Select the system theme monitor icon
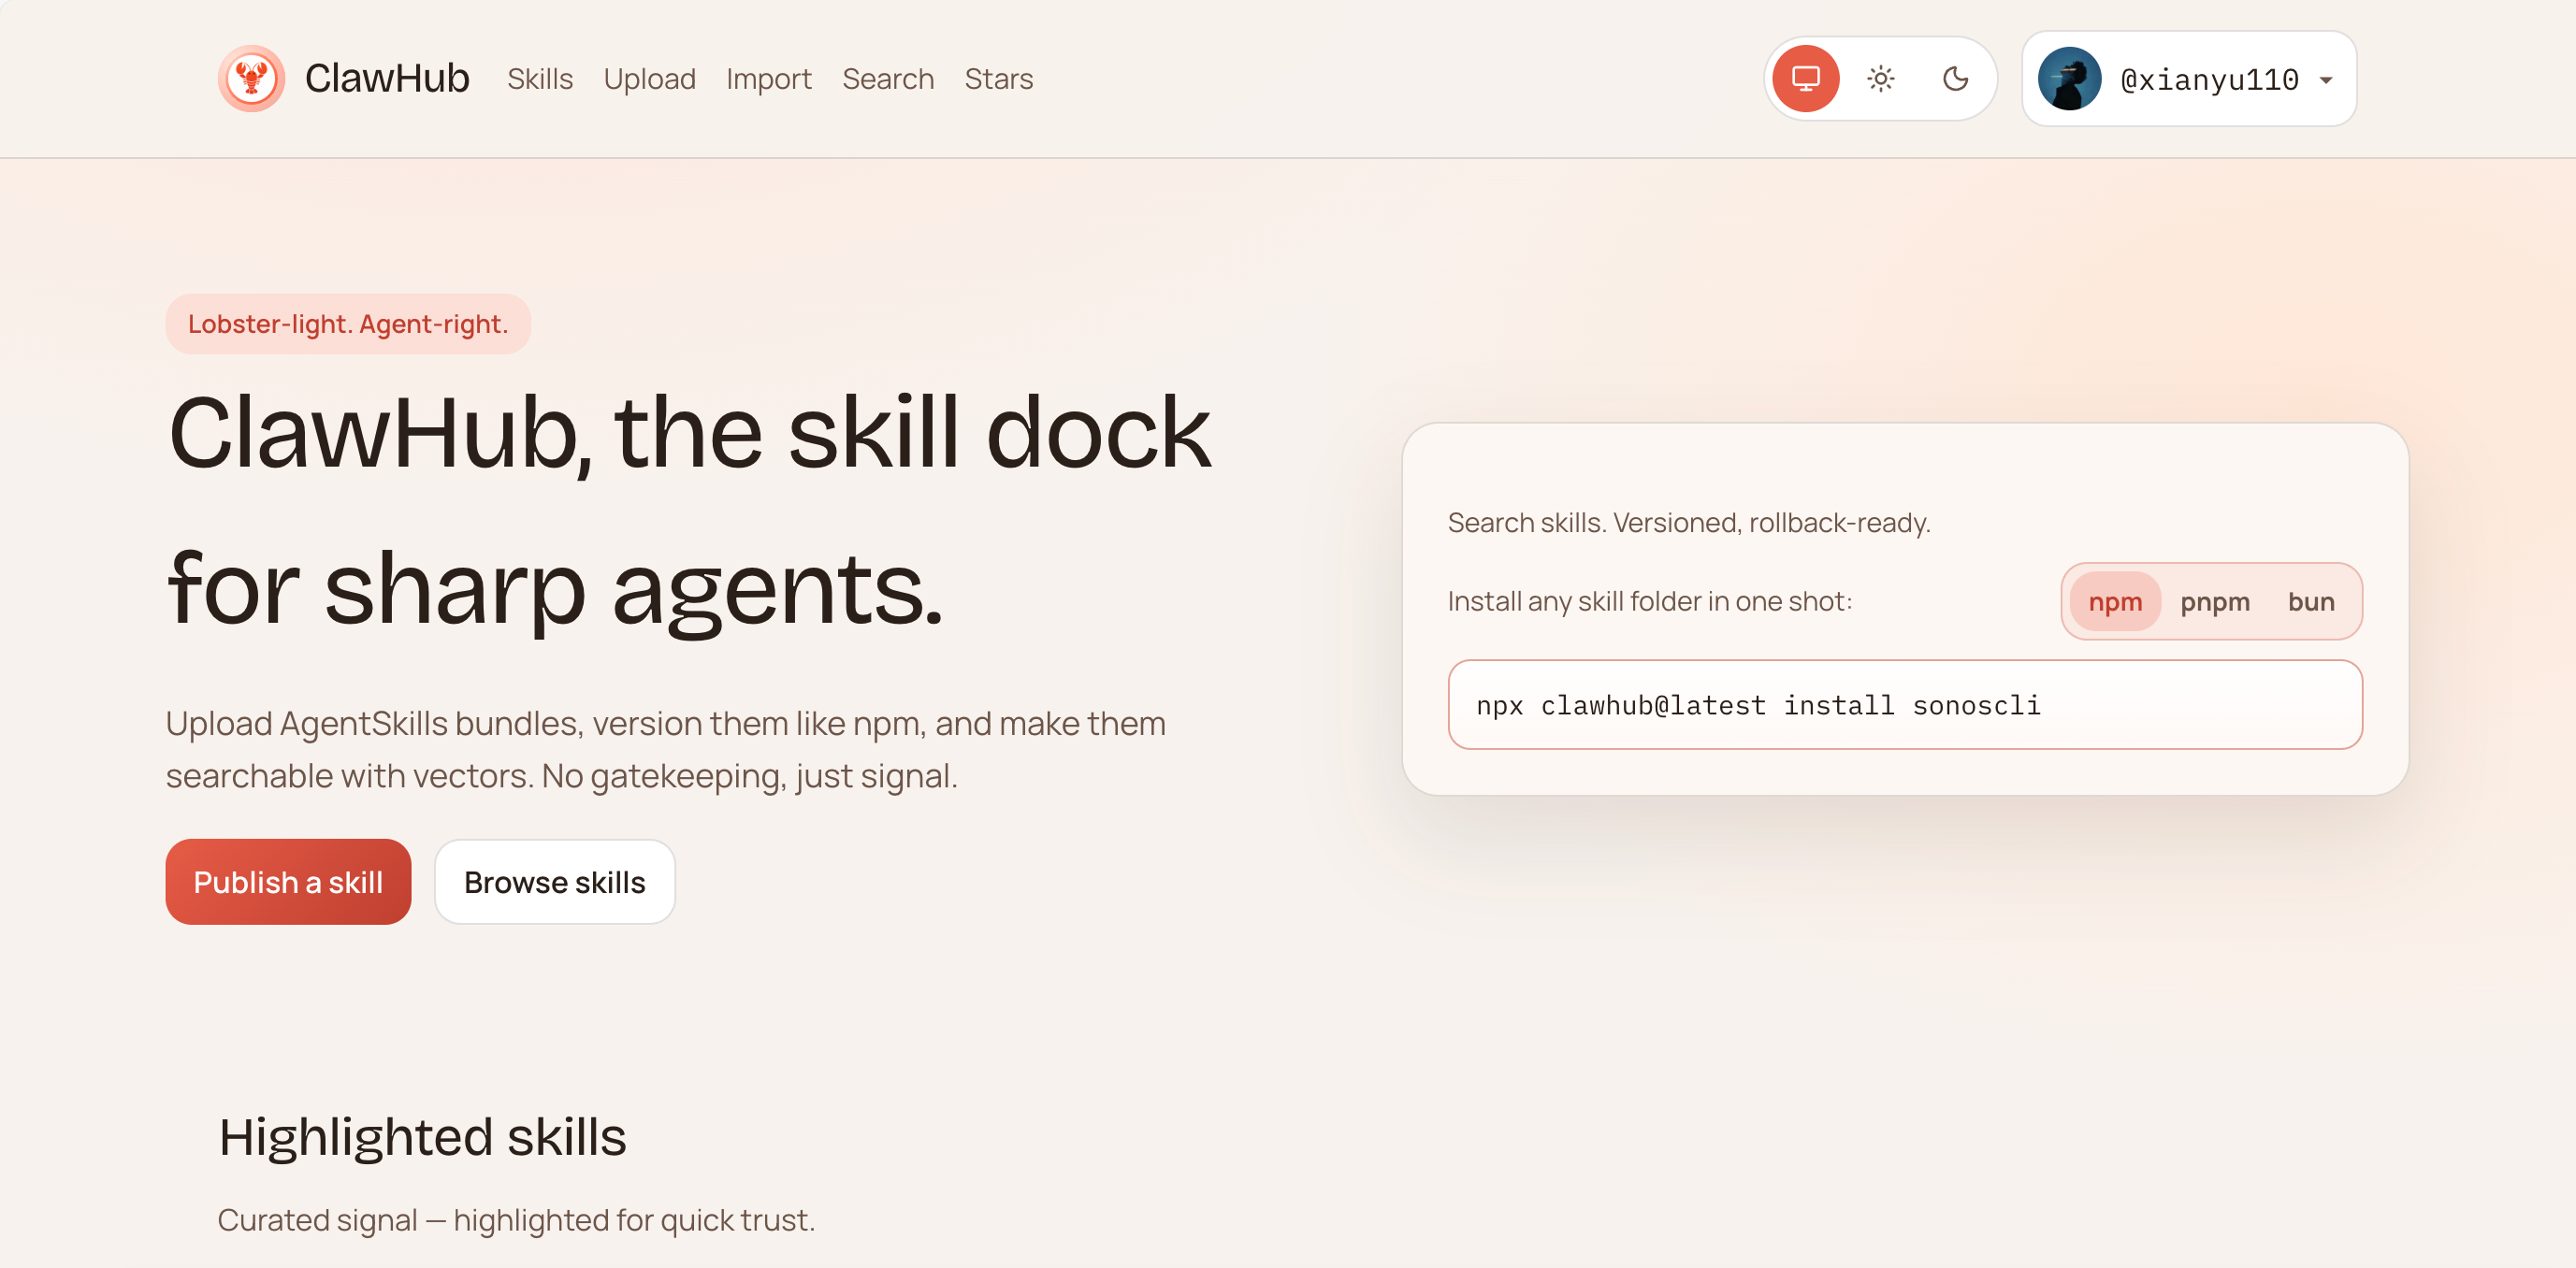2576x1268 pixels. pyautogui.click(x=1805, y=78)
